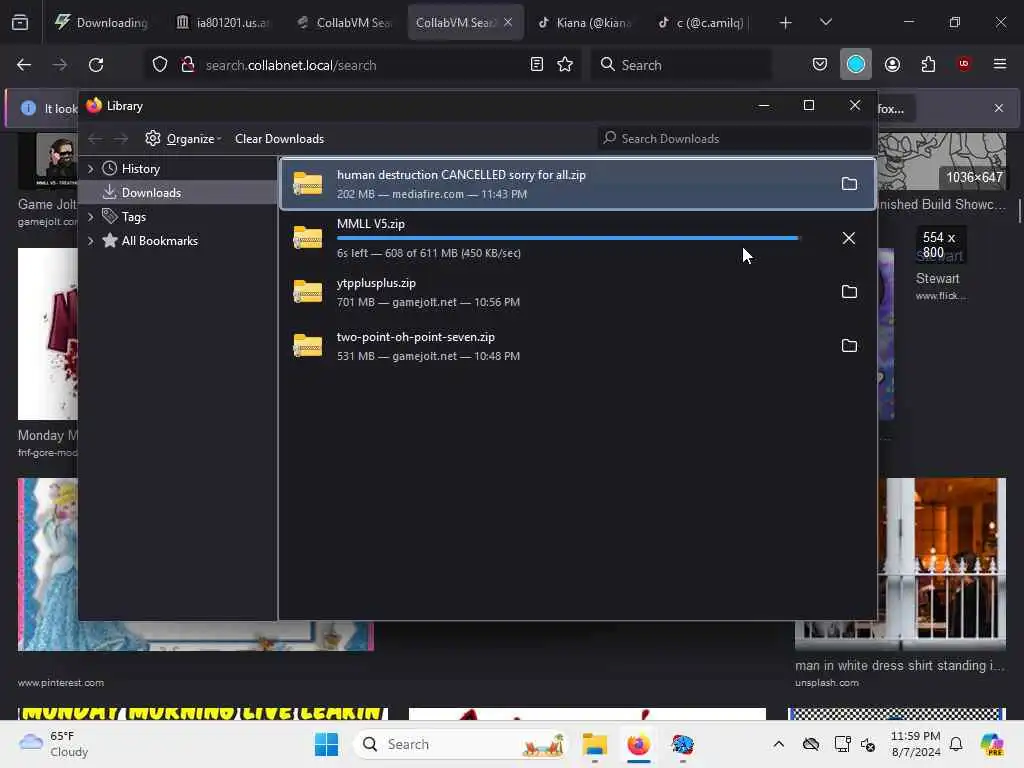This screenshot has width=1024, height=768.
Task: Click Firefox taskbar icon
Action: click(x=638, y=744)
